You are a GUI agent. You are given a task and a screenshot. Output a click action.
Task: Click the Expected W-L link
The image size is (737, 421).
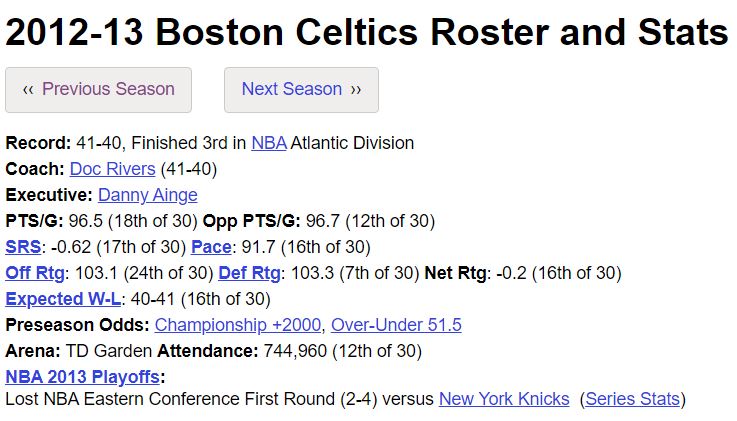click(x=63, y=299)
